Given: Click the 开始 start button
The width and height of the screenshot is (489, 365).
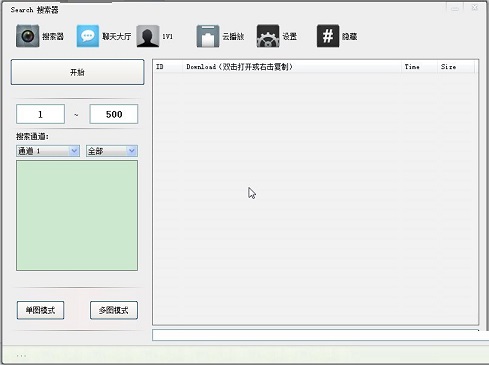Looking at the screenshot, I should coord(77,72).
